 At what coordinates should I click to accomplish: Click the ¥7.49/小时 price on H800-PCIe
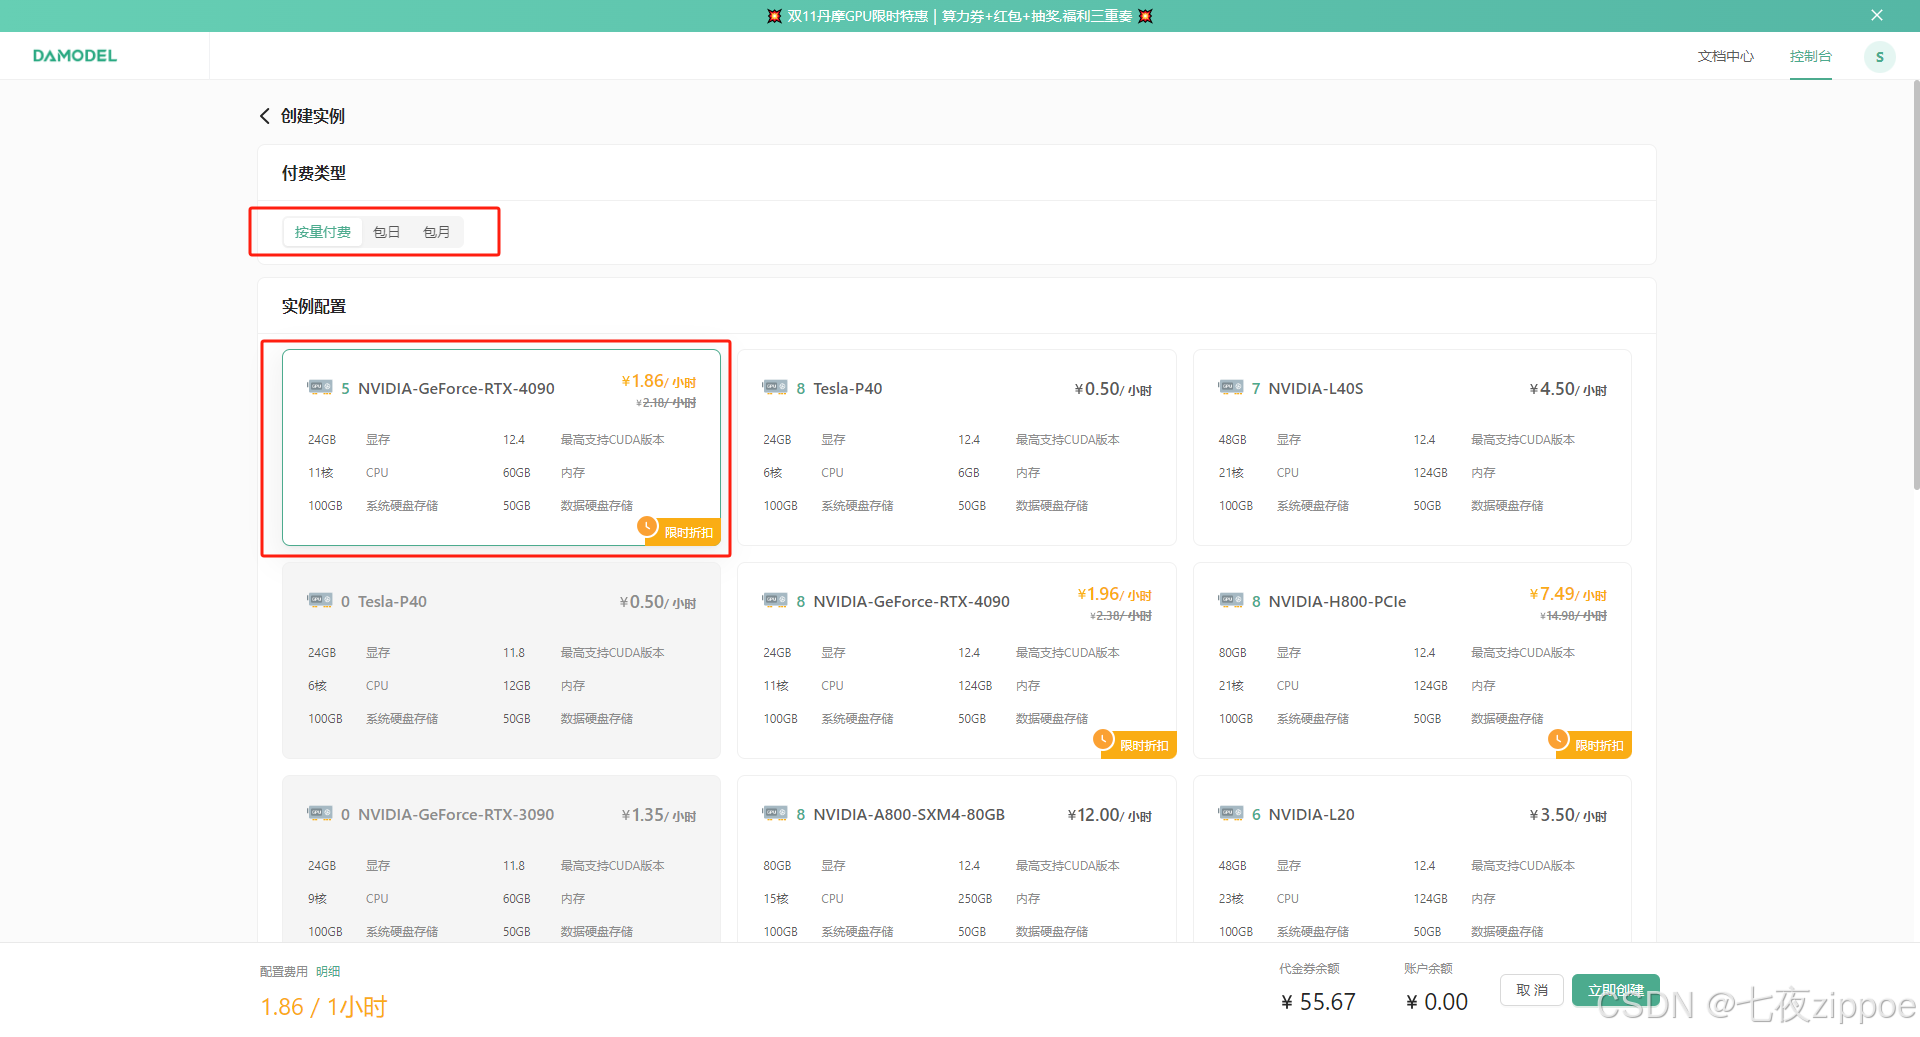coord(1568,594)
